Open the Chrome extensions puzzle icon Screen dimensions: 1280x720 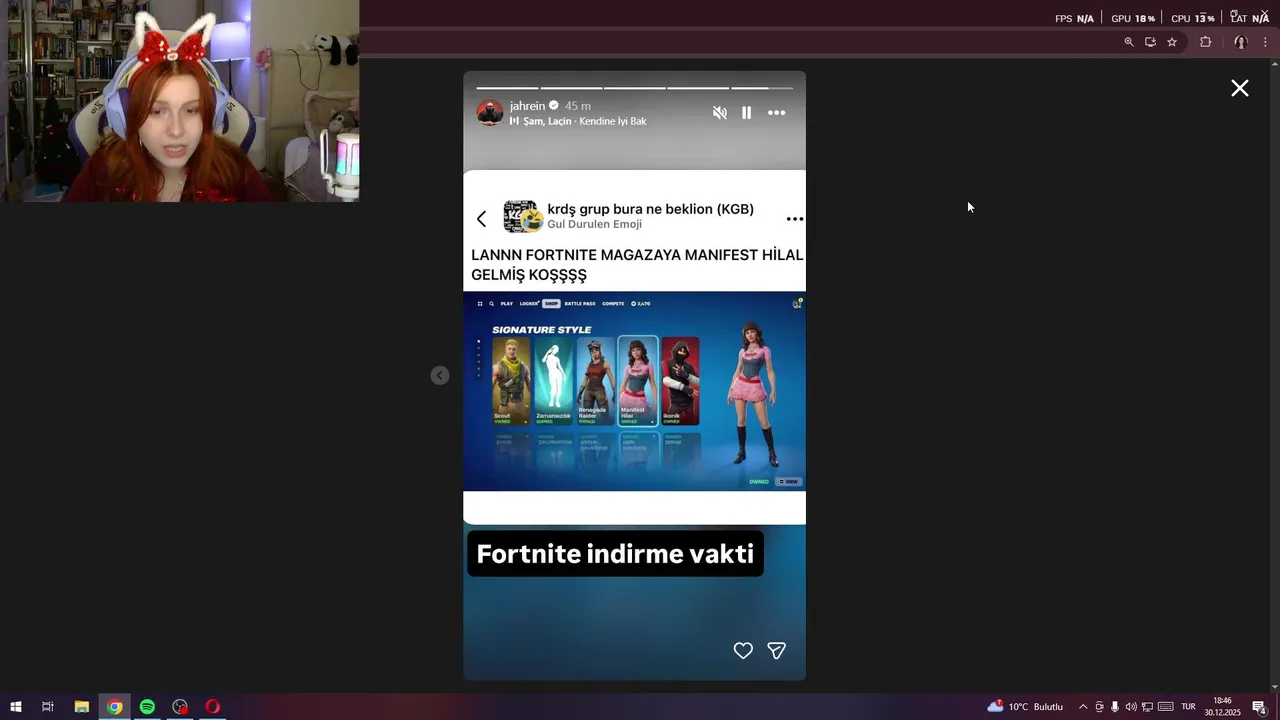pos(1205,42)
